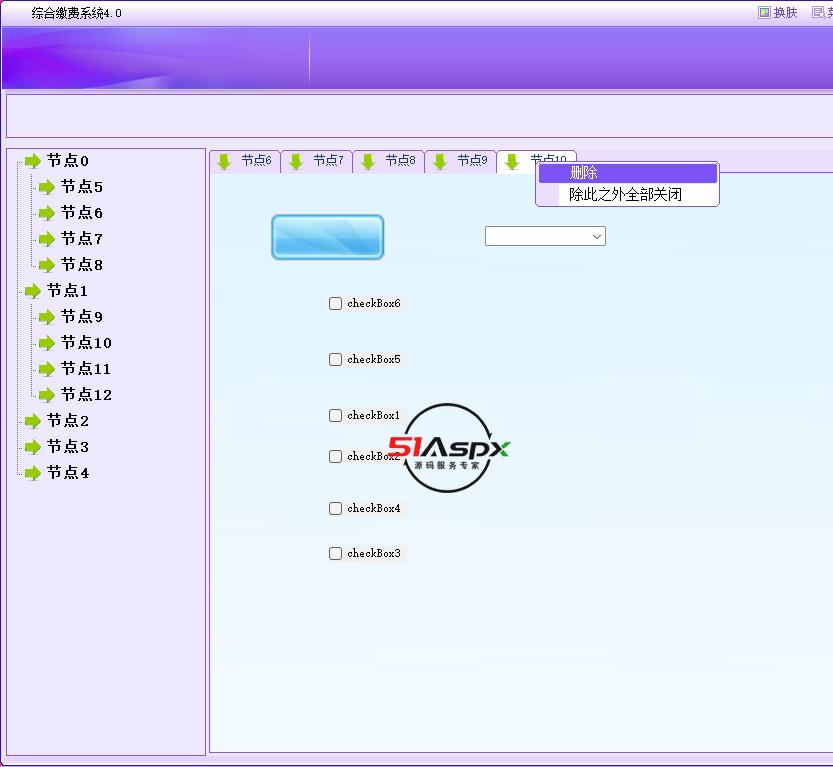This screenshot has height=767, width=833.
Task: Tick the checkBox5 checkbox
Action: pos(335,360)
